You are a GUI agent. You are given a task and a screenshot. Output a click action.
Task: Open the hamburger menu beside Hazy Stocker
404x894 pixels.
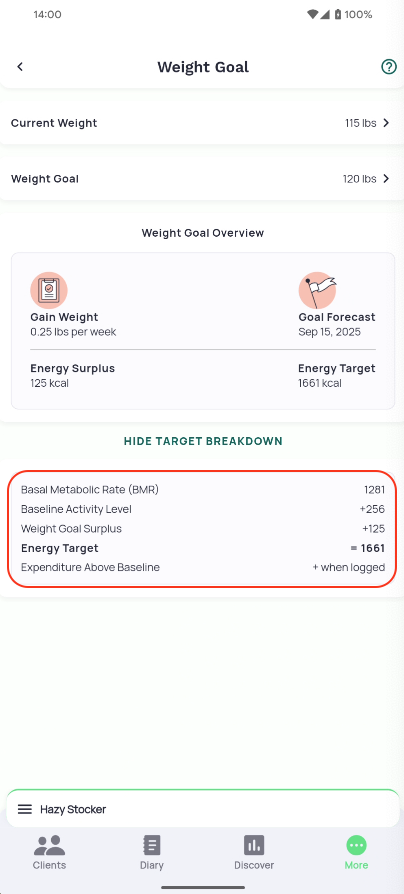pos(25,809)
